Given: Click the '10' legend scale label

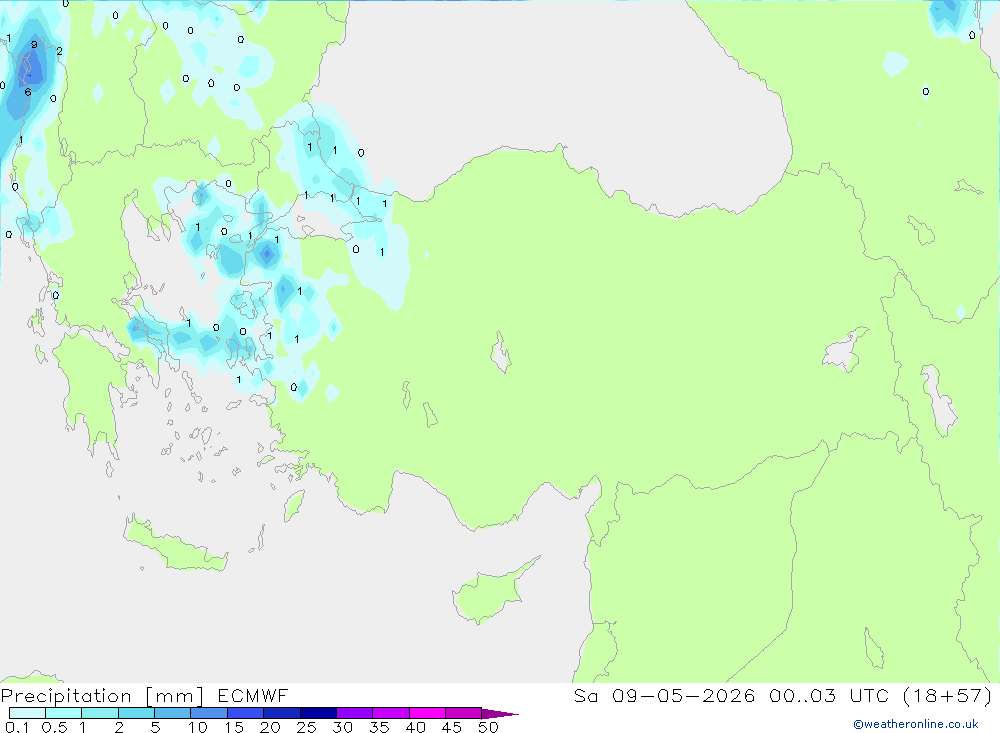Looking at the screenshot, I should tap(198, 727).
